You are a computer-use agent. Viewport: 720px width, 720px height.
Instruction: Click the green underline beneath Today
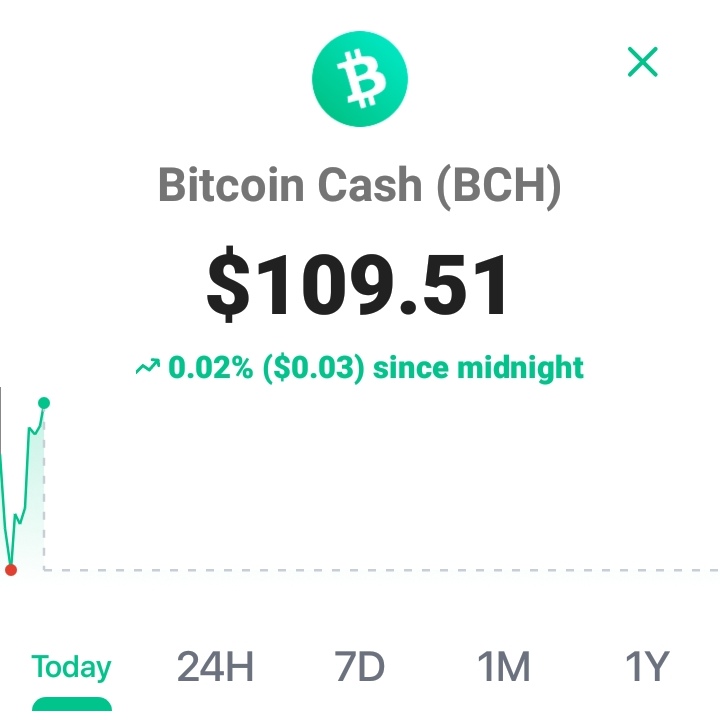(x=72, y=703)
